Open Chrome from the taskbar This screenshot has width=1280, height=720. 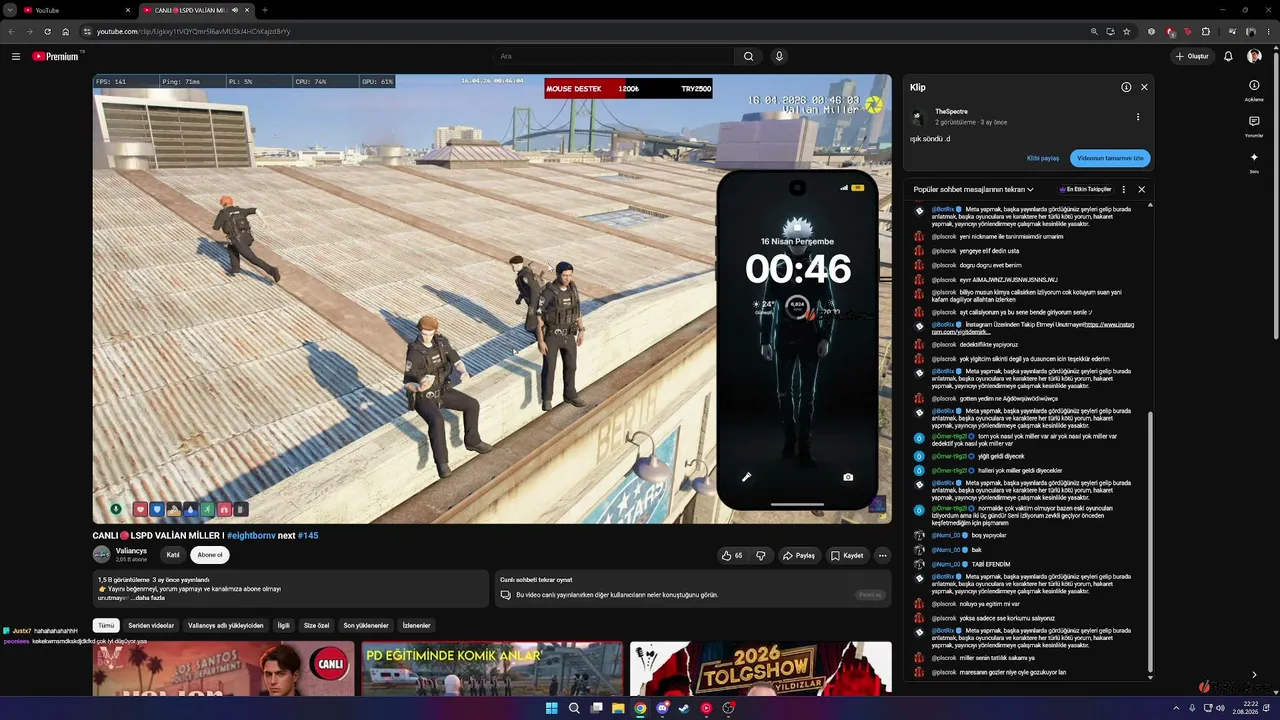[640, 708]
